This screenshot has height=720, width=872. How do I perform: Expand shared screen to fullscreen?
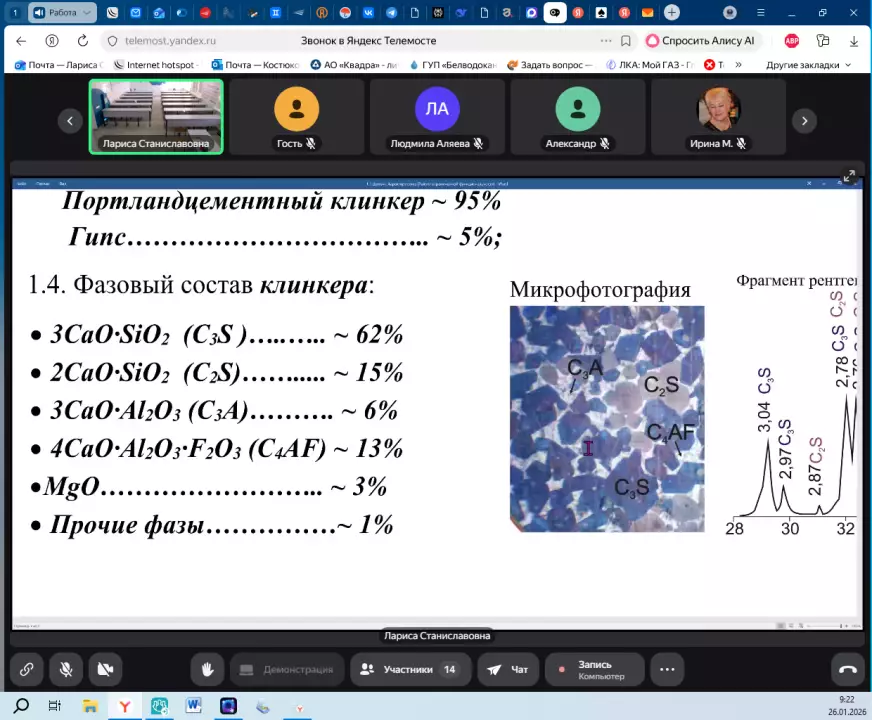849,176
